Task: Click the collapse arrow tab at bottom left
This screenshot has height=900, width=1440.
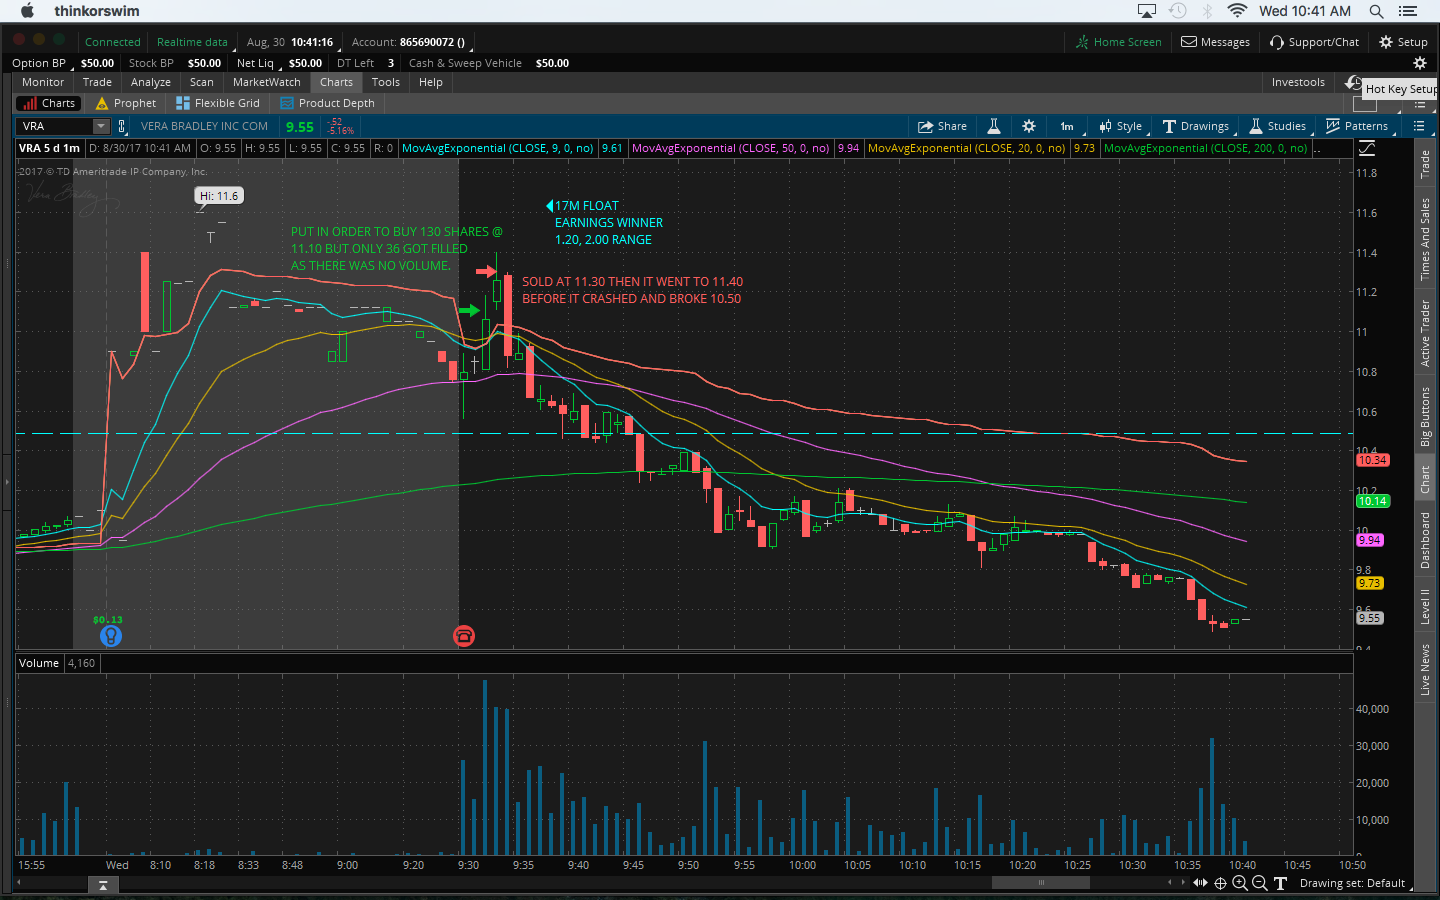Action: pyautogui.click(x=103, y=885)
